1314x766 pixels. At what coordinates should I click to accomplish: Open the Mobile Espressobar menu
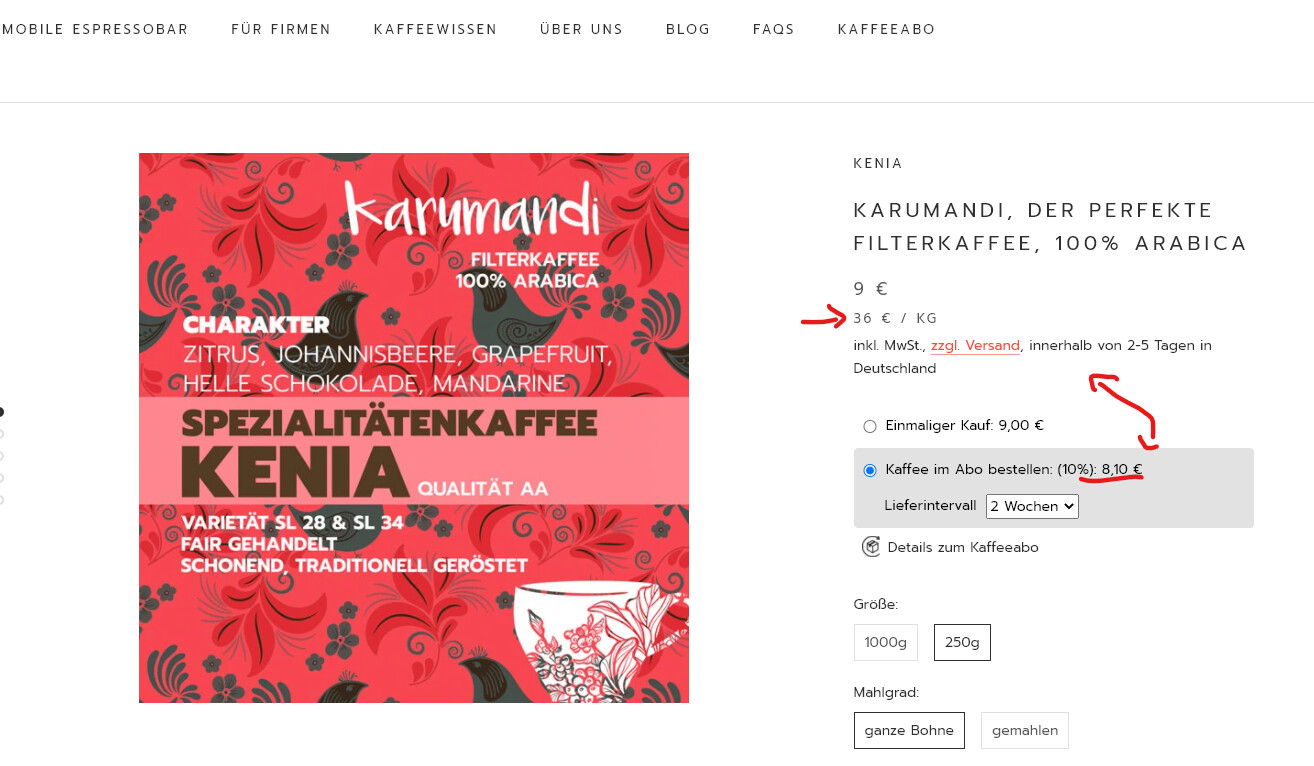pyautogui.click(x=95, y=29)
